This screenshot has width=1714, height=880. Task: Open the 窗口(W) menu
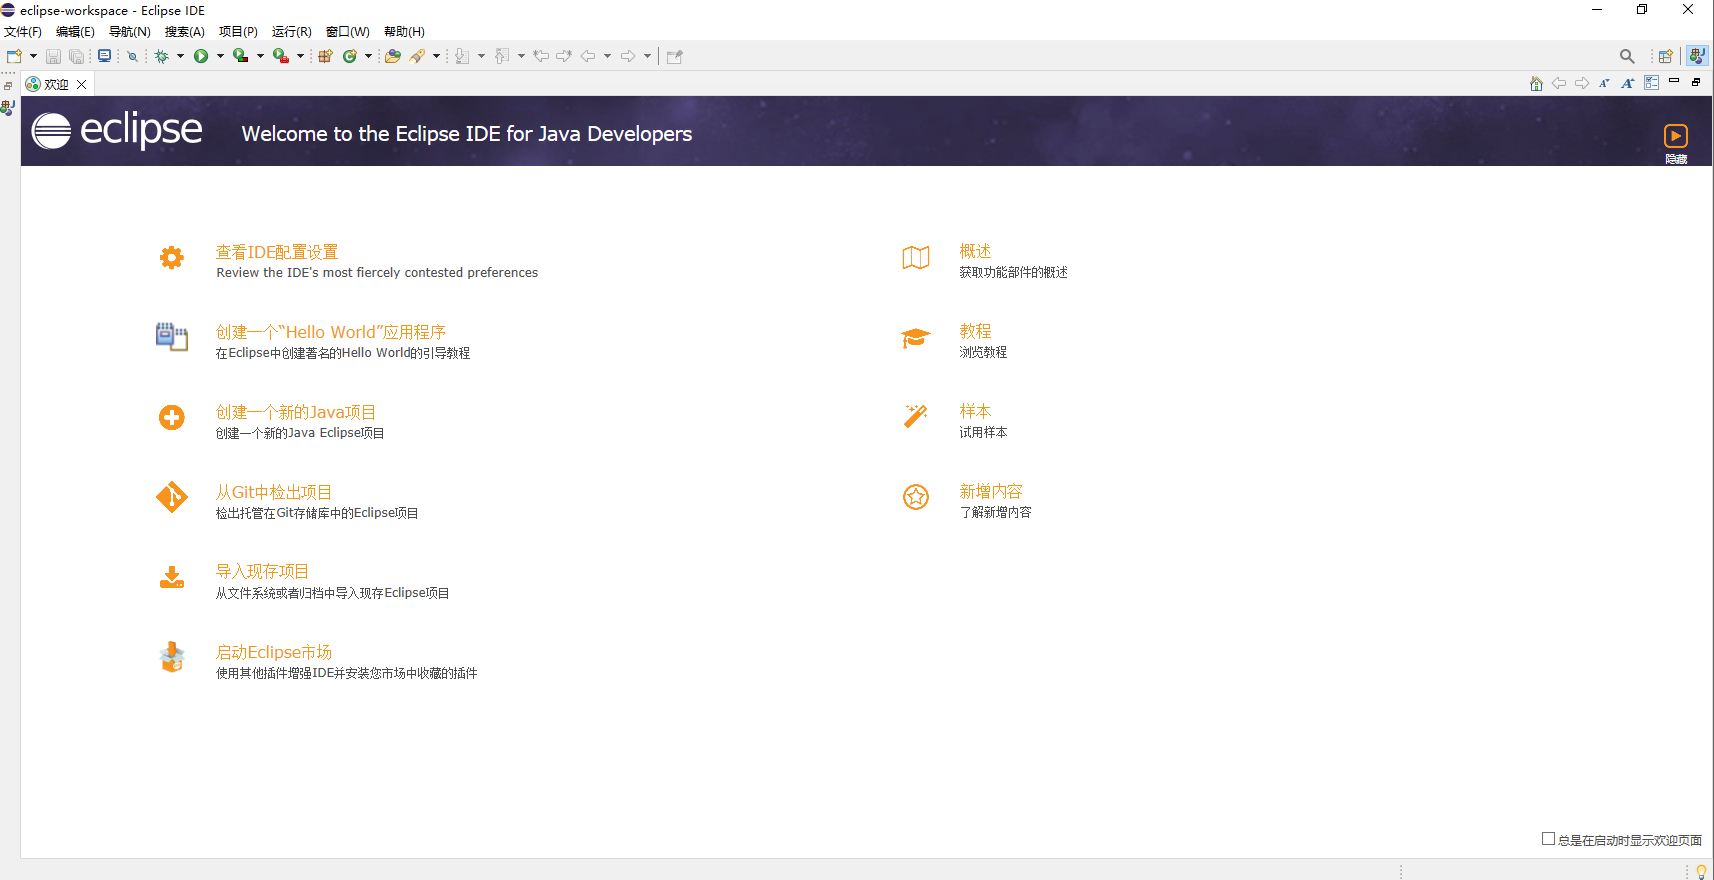pos(347,32)
